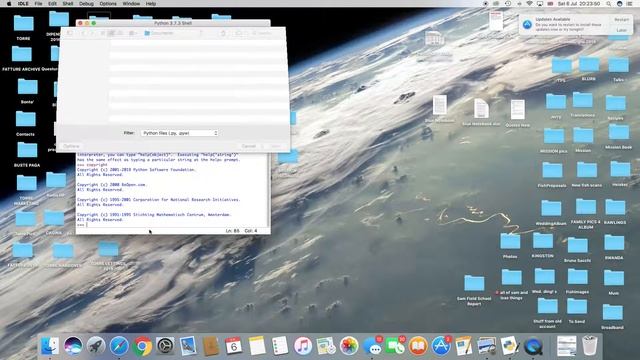Click the menu bar date and clock
The width and height of the screenshot is (640, 360).
pyautogui.click(x=579, y=4)
